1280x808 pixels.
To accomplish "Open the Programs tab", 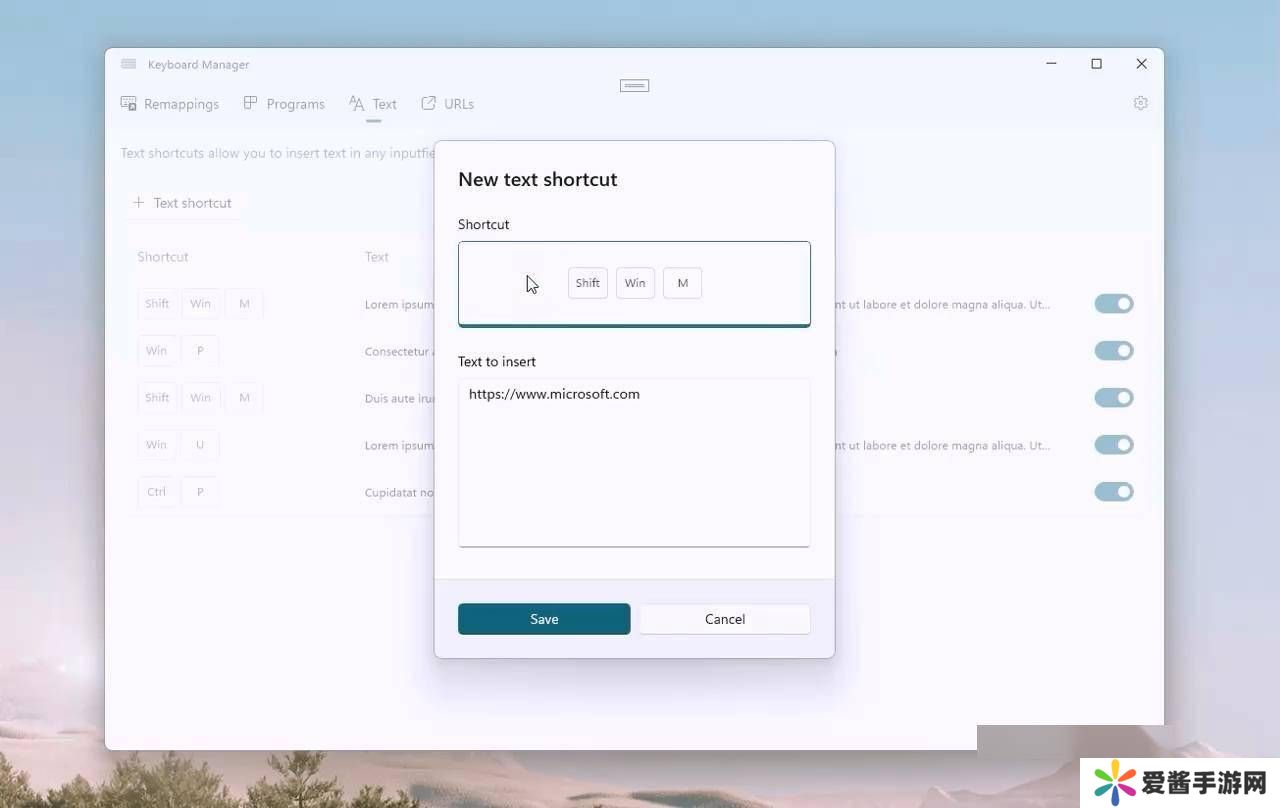I will coord(285,104).
